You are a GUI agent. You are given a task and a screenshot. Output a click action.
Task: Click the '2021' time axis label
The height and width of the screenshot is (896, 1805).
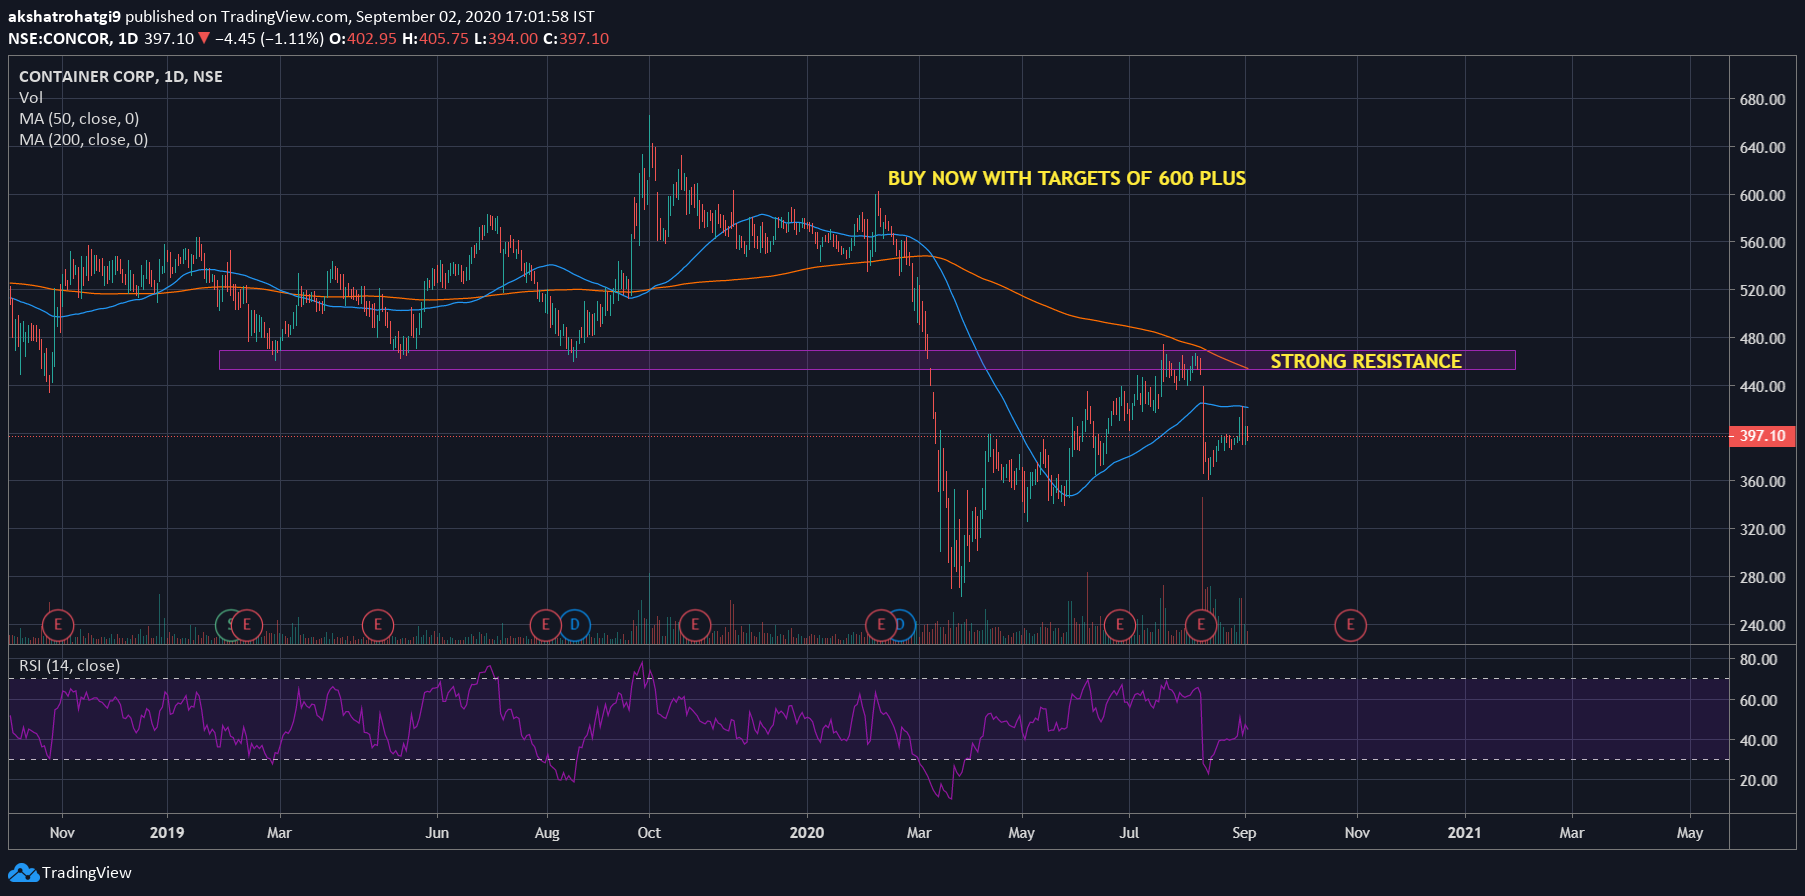click(x=1465, y=832)
